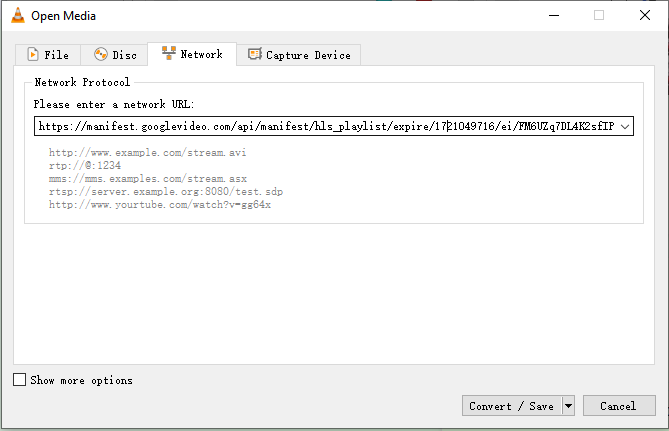Click the Capture Device tab icon
Screen dimensions: 669x431
(x=255, y=55)
